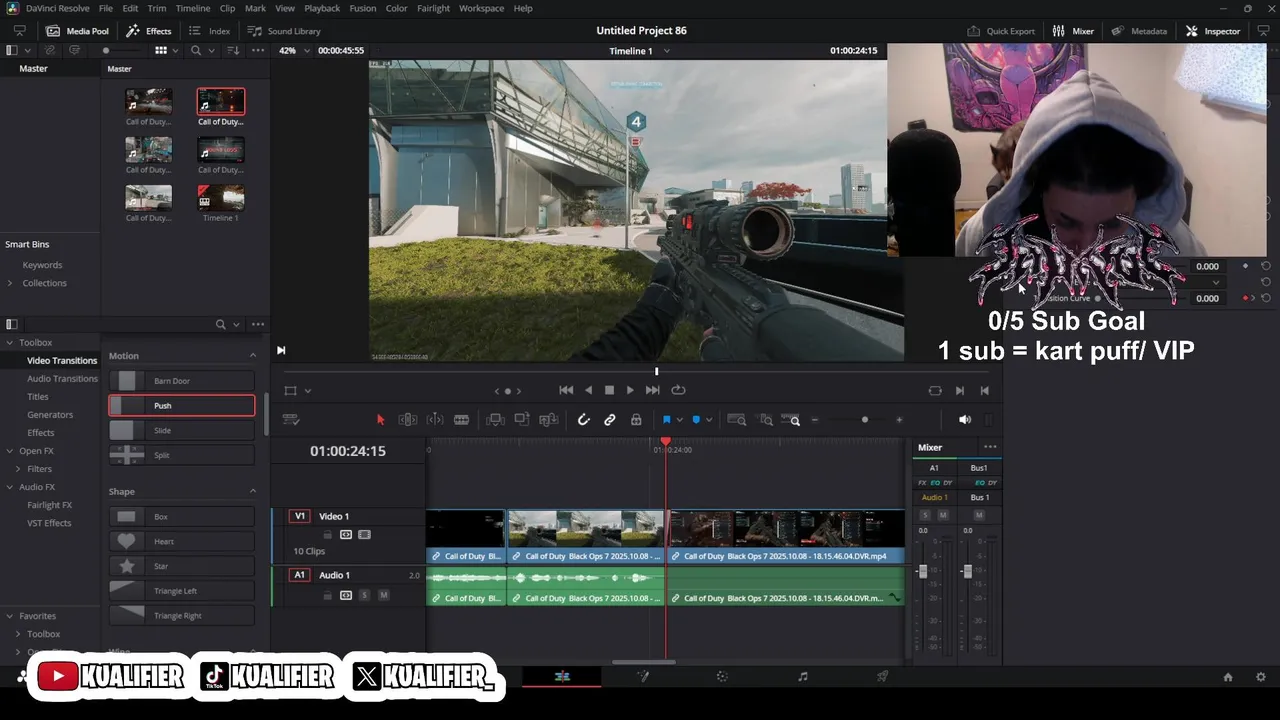This screenshot has height=720, width=1280.
Task: Open Timeline View Options icon
Action: click(291, 420)
